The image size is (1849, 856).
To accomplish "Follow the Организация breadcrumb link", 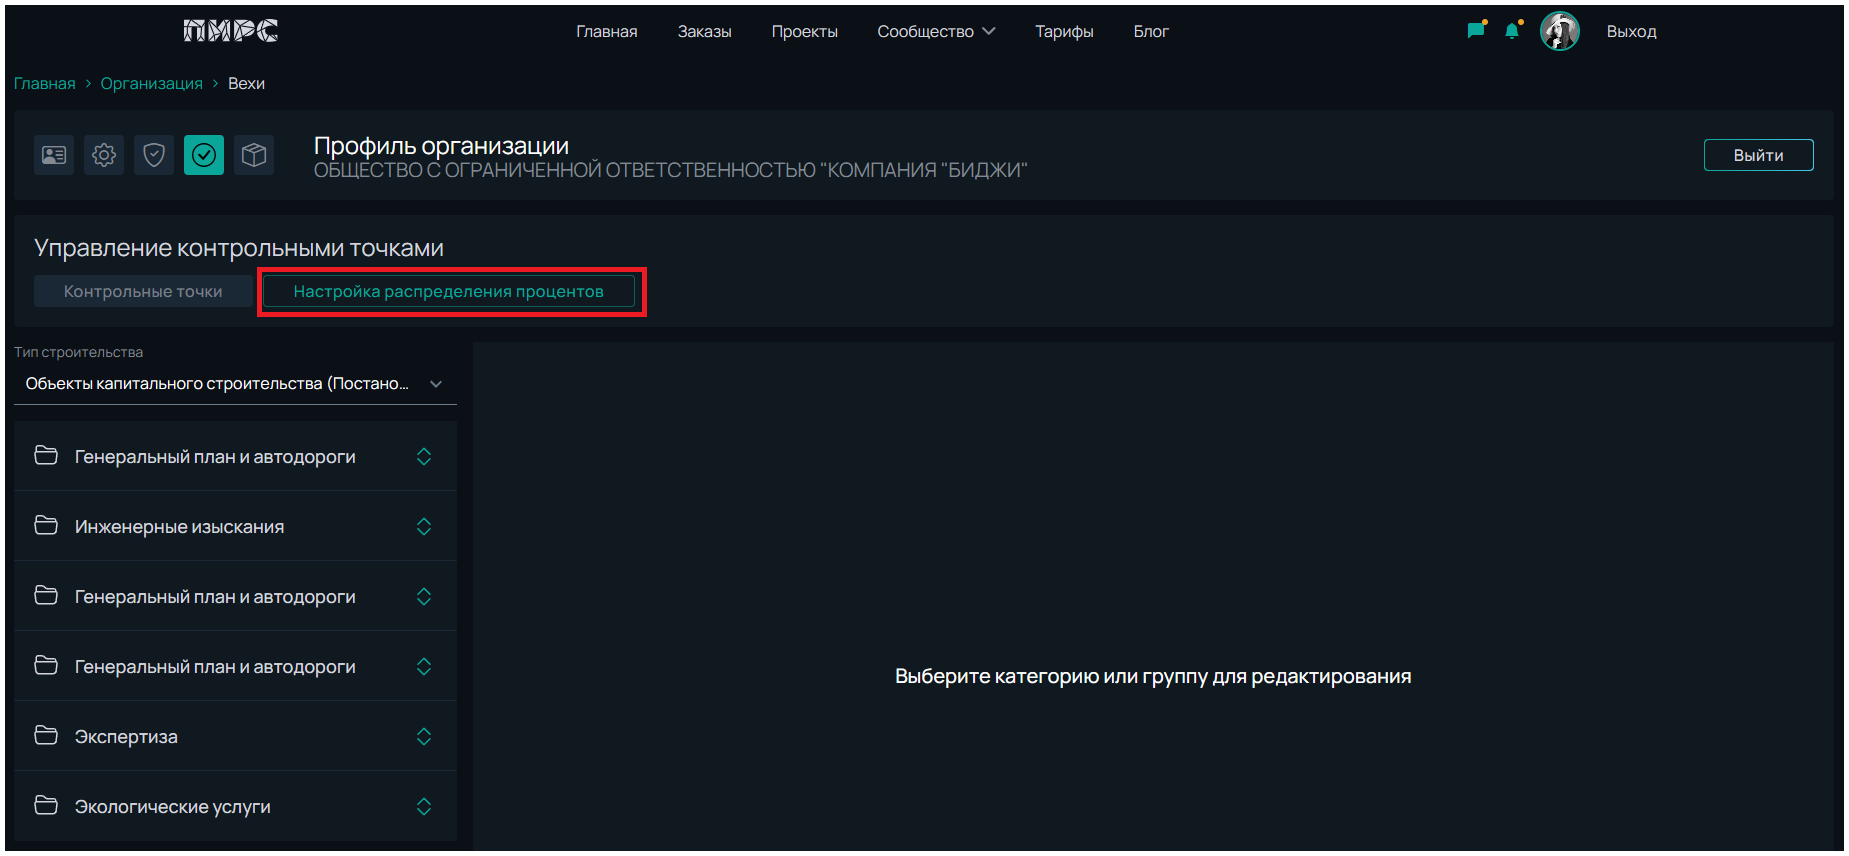I will (151, 83).
